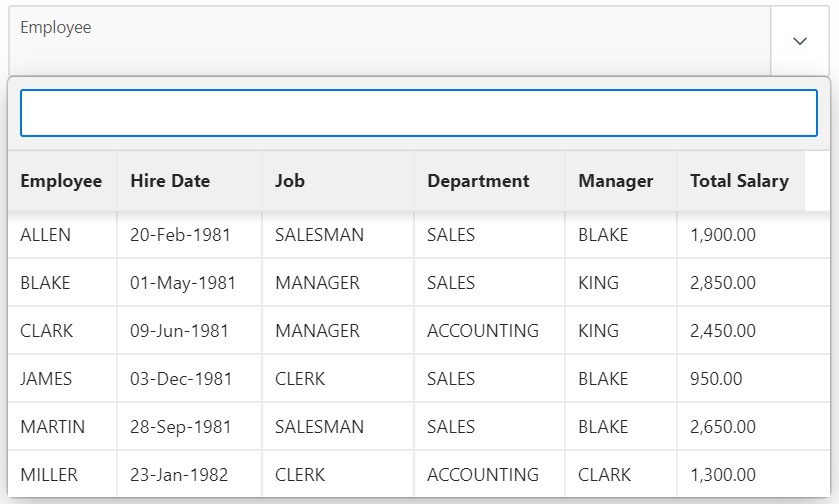Click the popup search input field
The width and height of the screenshot is (839, 504).
[419, 113]
